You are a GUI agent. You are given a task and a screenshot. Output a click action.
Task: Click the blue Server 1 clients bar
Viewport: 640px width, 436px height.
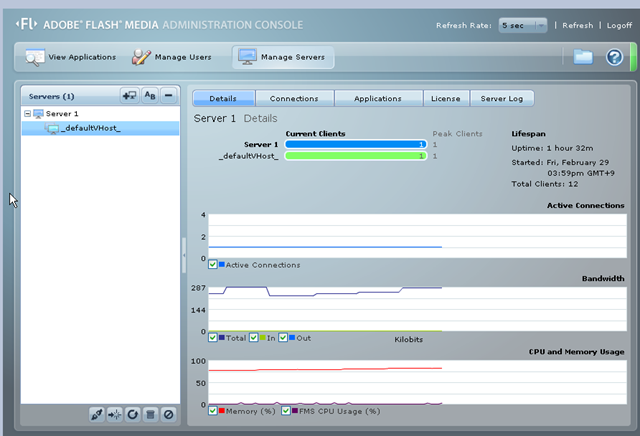(356, 145)
